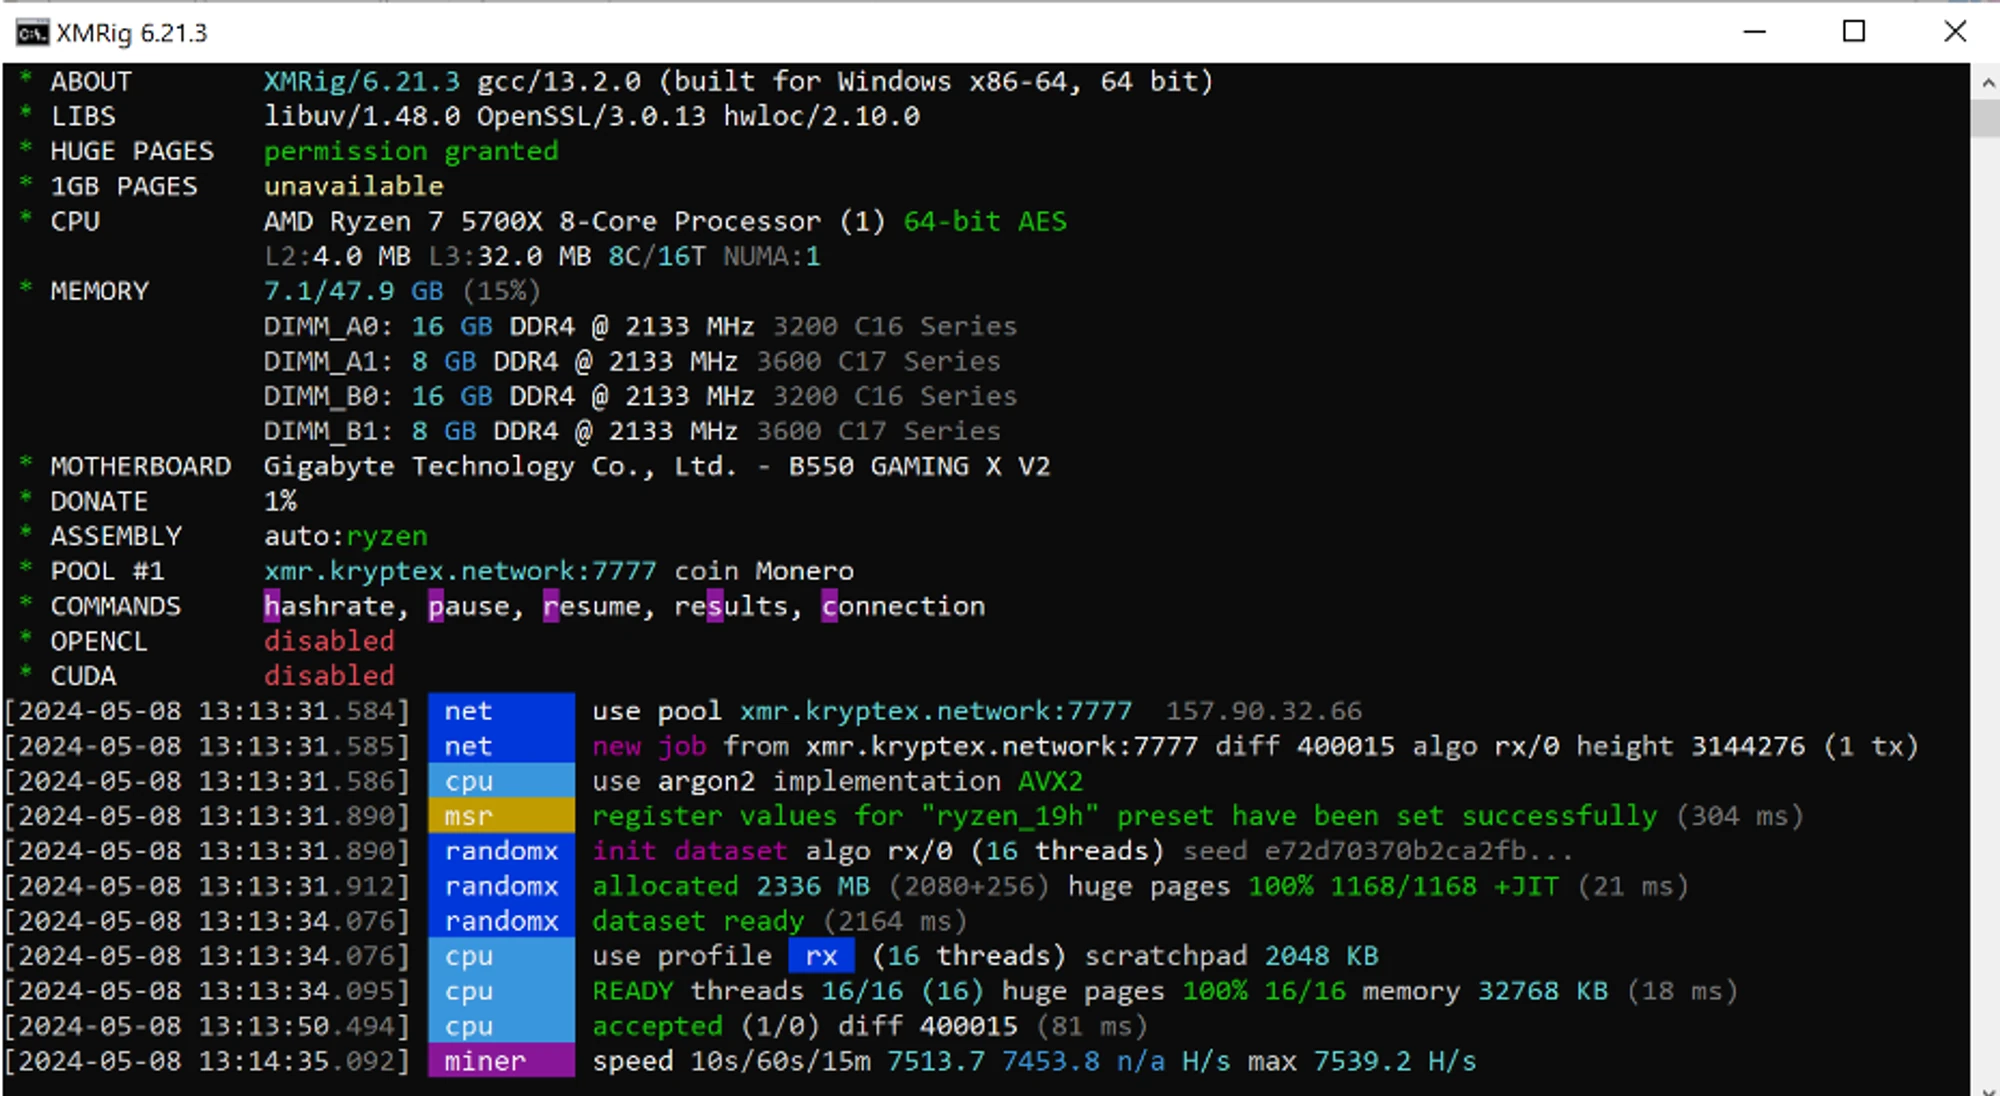Maximize the XMRig console window
Image resolution: width=2000 pixels, height=1096 pixels.
(x=1853, y=32)
